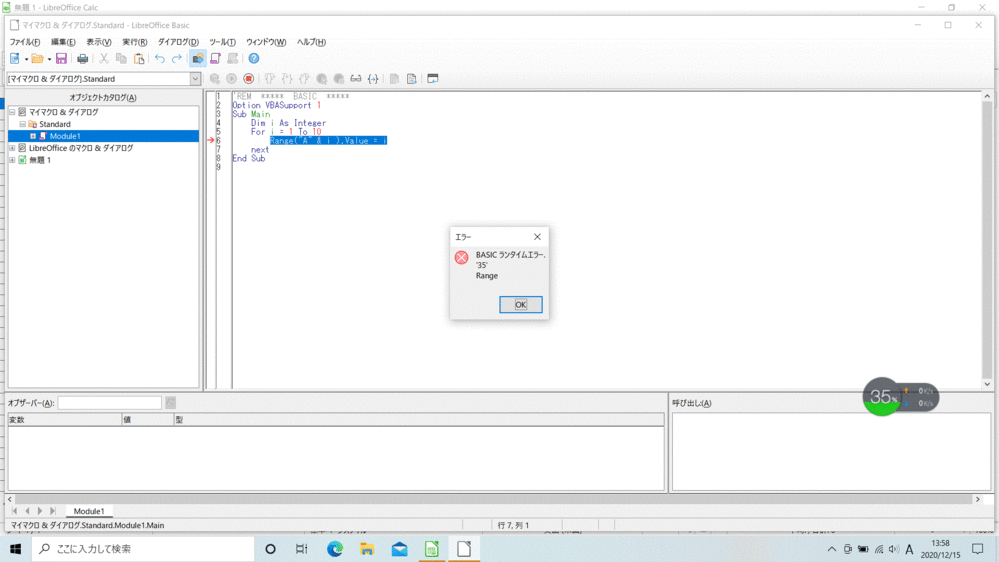The image size is (999, 562).
Task: Collapse the Standard library tree node
Action: [x=22, y=124]
